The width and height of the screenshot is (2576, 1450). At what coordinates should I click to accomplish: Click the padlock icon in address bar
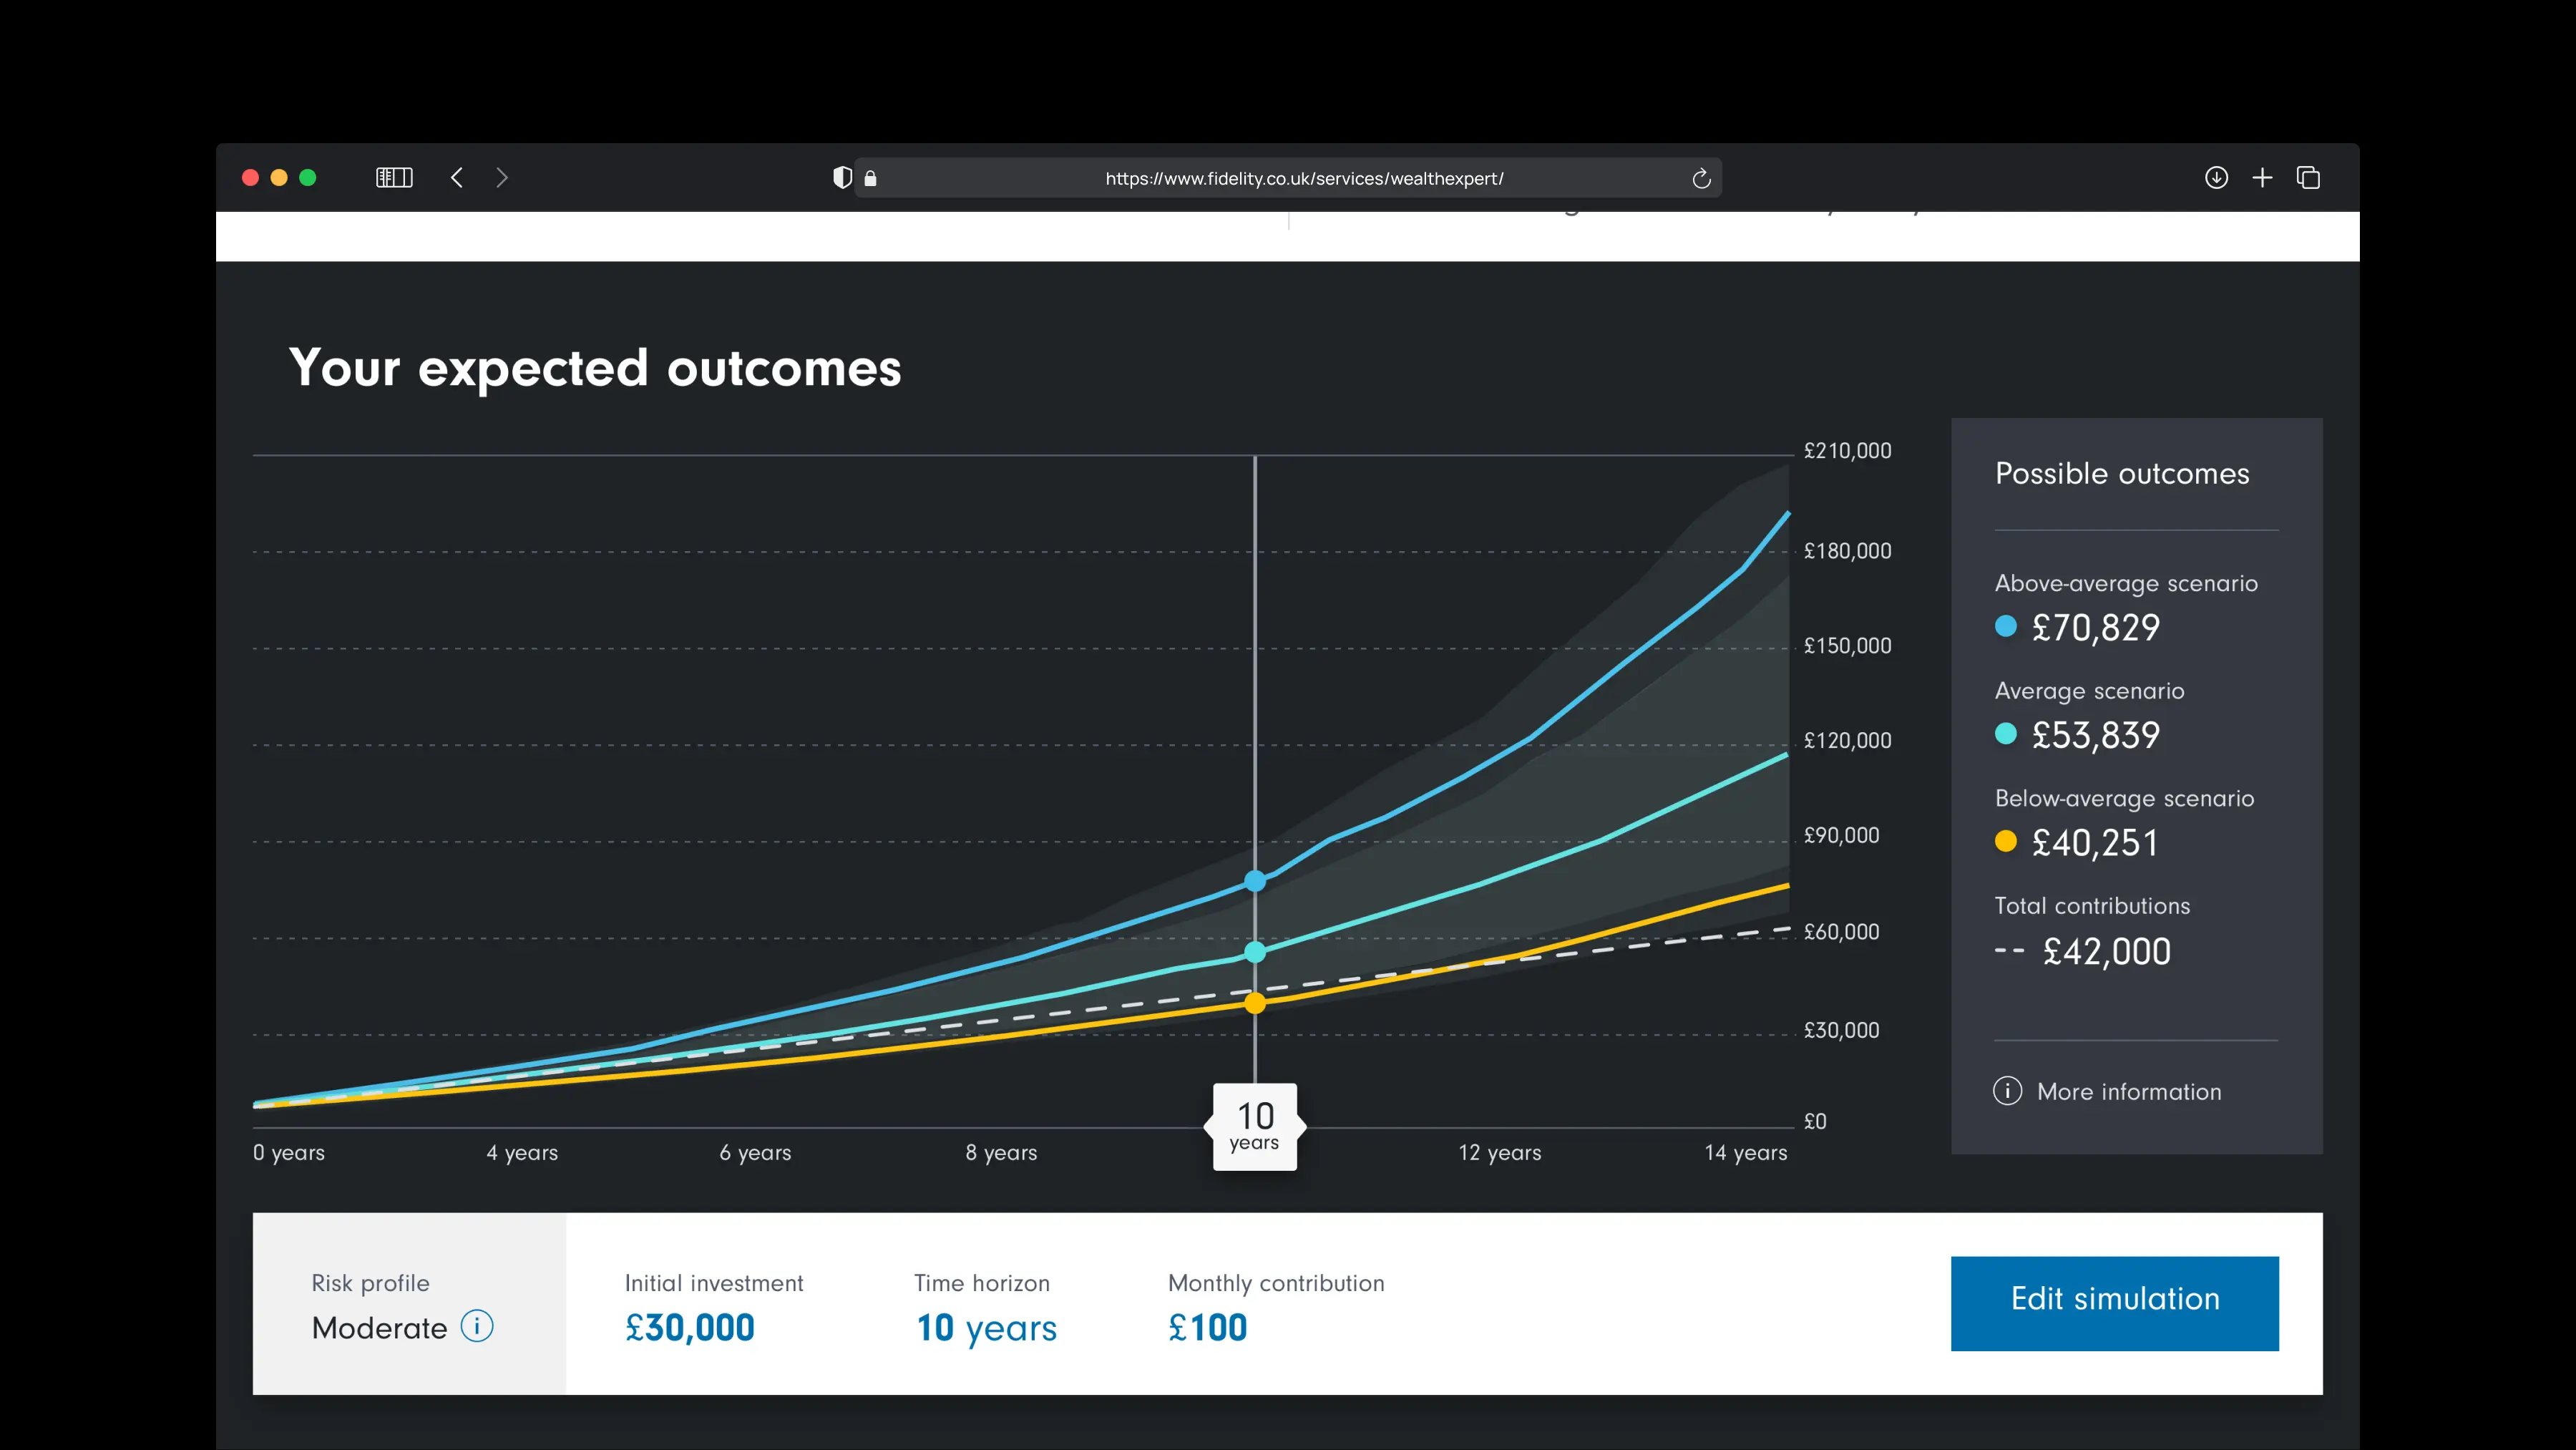coord(870,178)
